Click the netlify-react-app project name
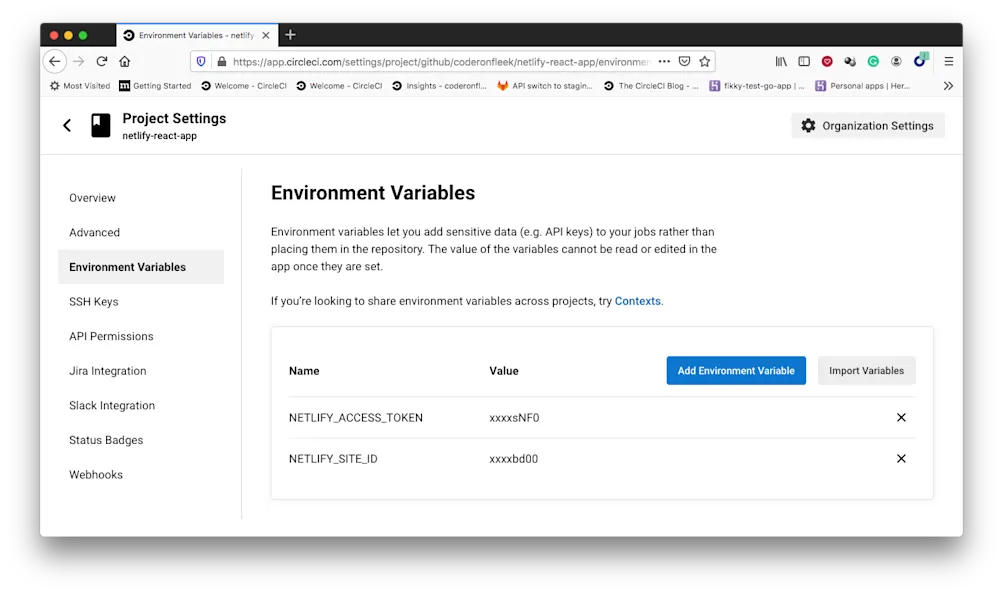This screenshot has height=594, width=1003. pos(159,136)
